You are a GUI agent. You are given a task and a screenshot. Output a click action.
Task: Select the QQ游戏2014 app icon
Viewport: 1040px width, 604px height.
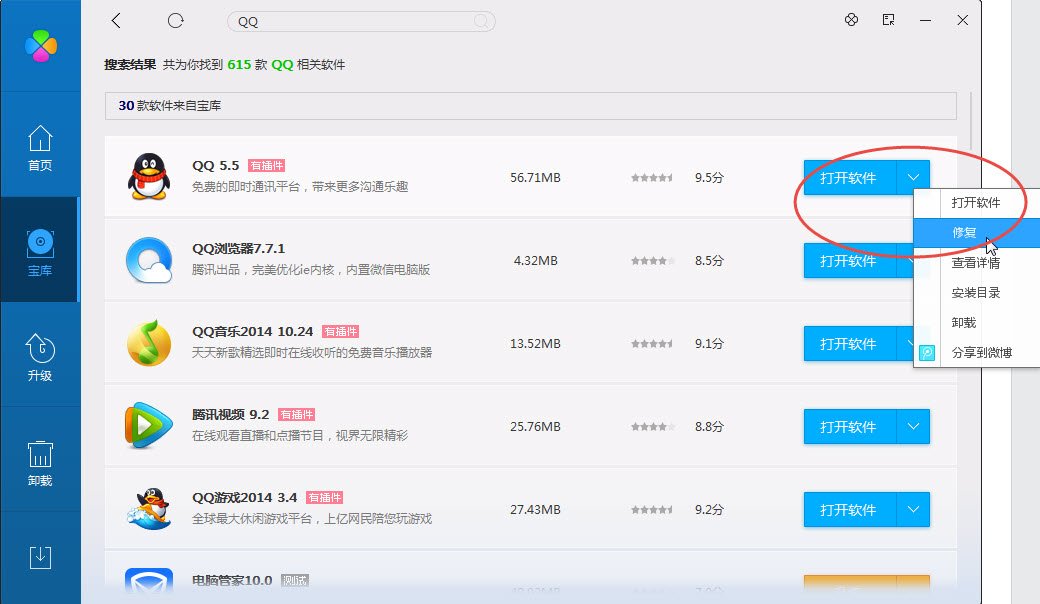point(150,509)
